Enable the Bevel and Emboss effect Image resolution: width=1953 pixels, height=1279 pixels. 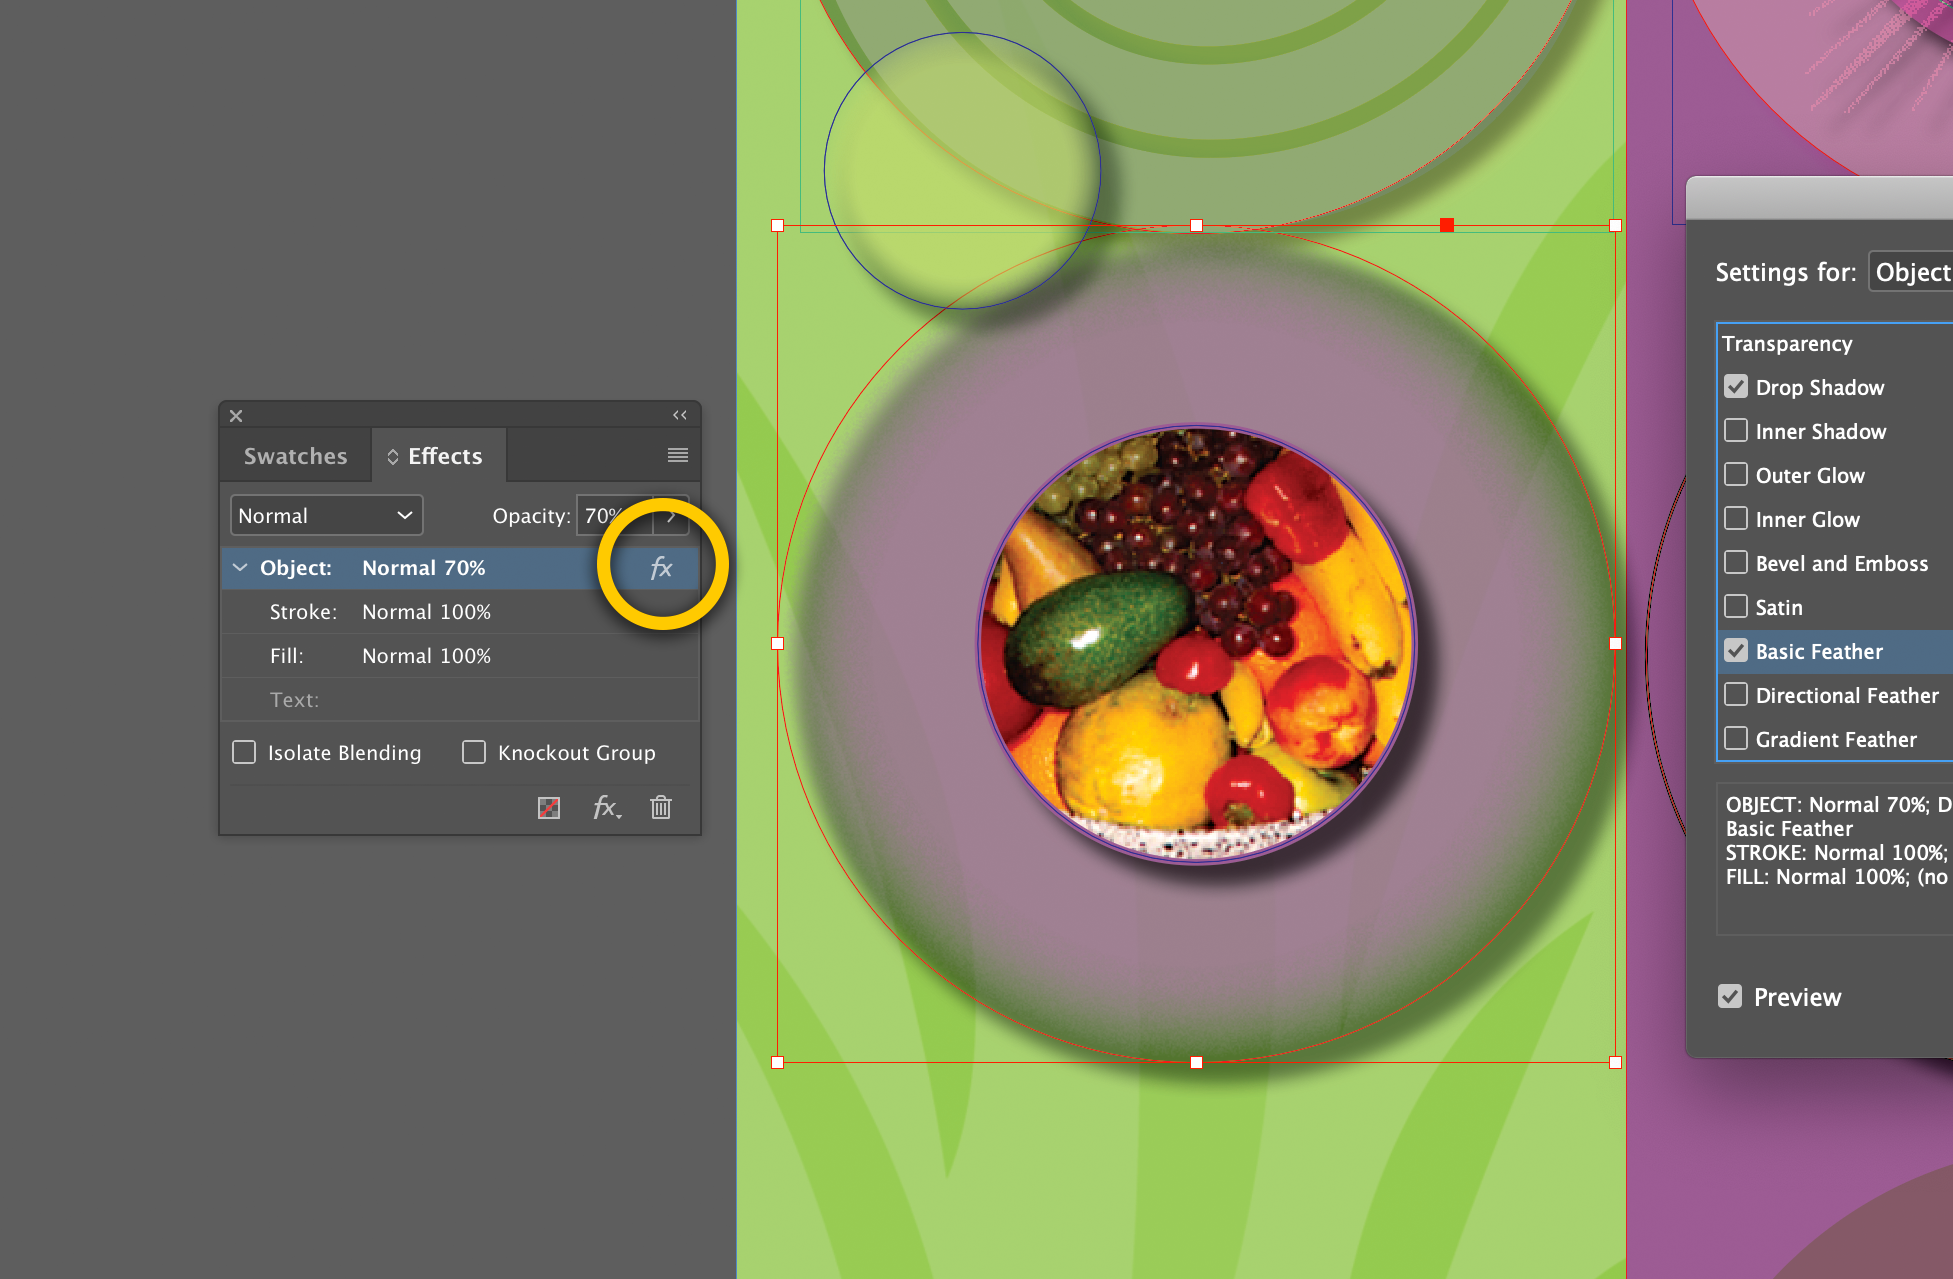[x=1736, y=563]
